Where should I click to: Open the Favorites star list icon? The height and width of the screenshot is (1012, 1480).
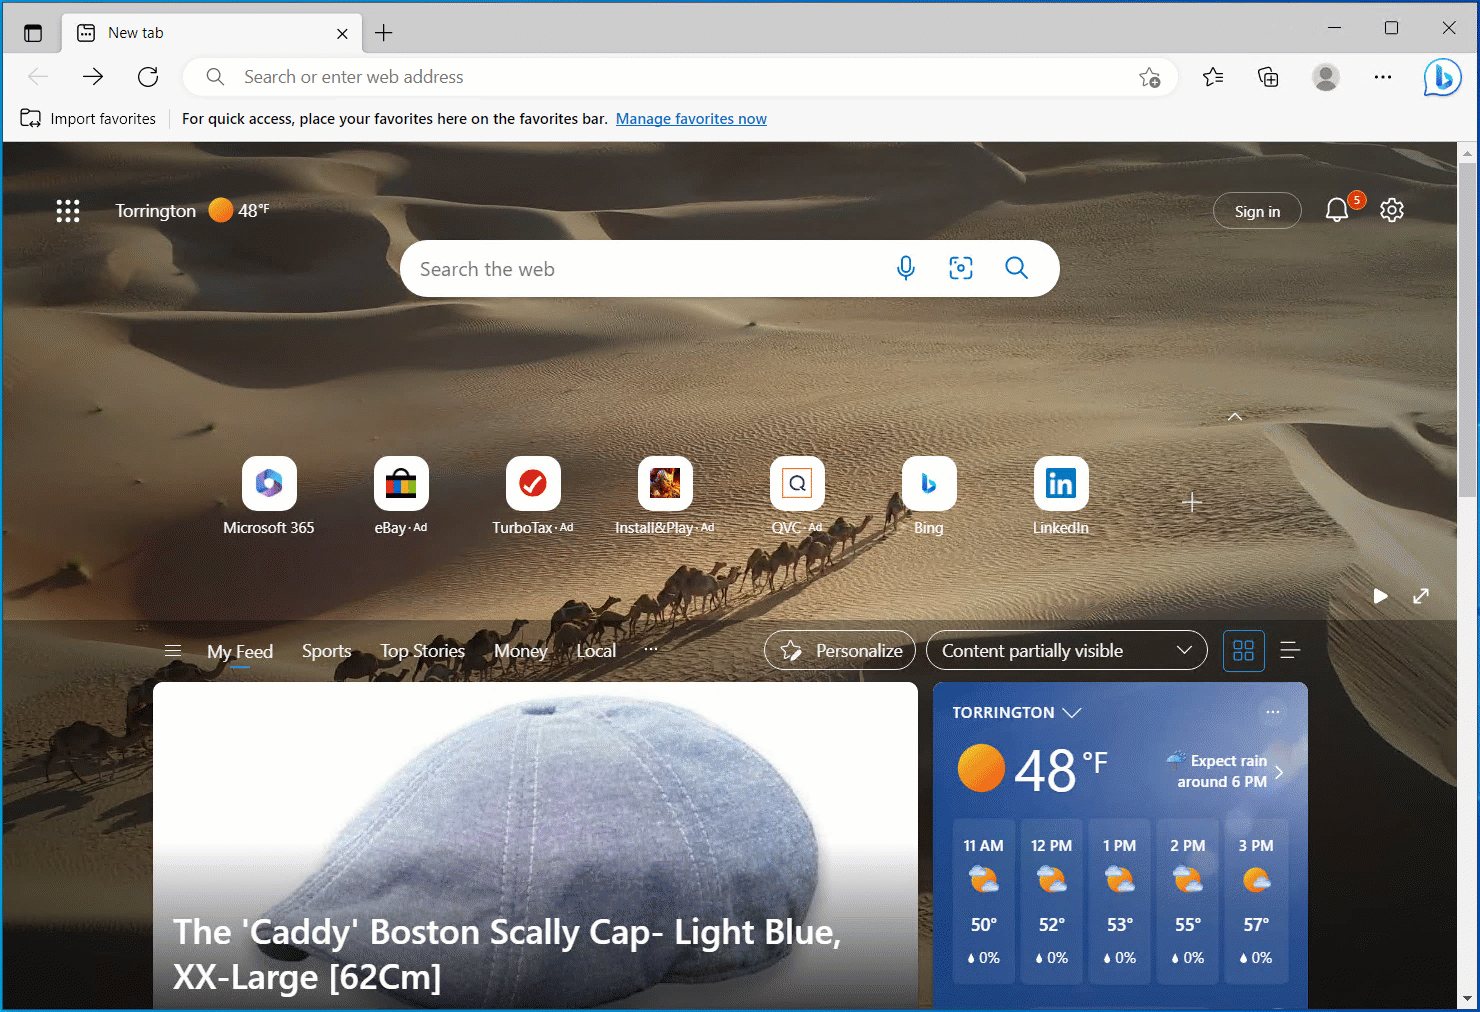pyautogui.click(x=1213, y=77)
